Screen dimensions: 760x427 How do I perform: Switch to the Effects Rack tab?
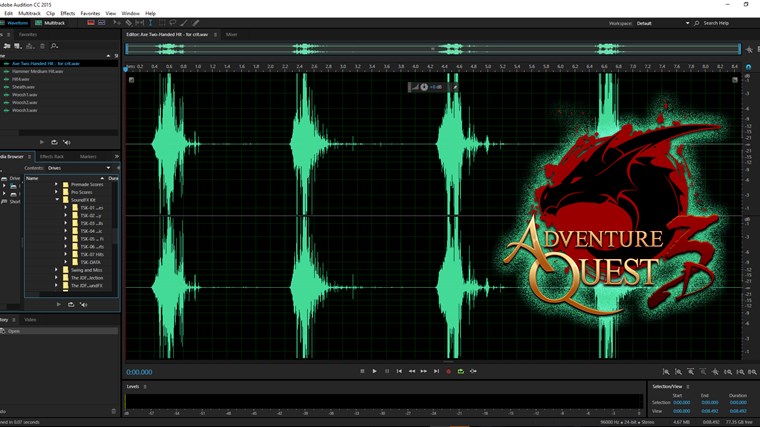click(52, 157)
